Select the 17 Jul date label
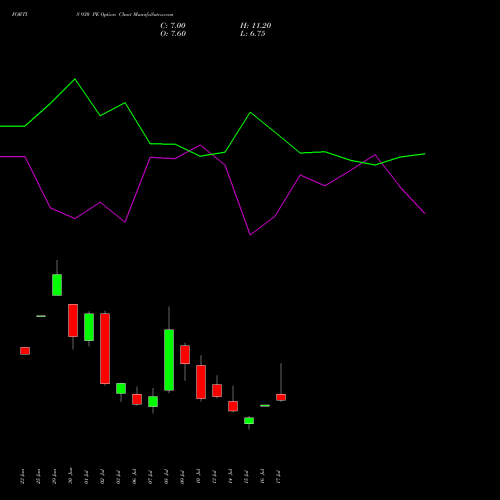The height and width of the screenshot is (500, 500). click(278, 477)
